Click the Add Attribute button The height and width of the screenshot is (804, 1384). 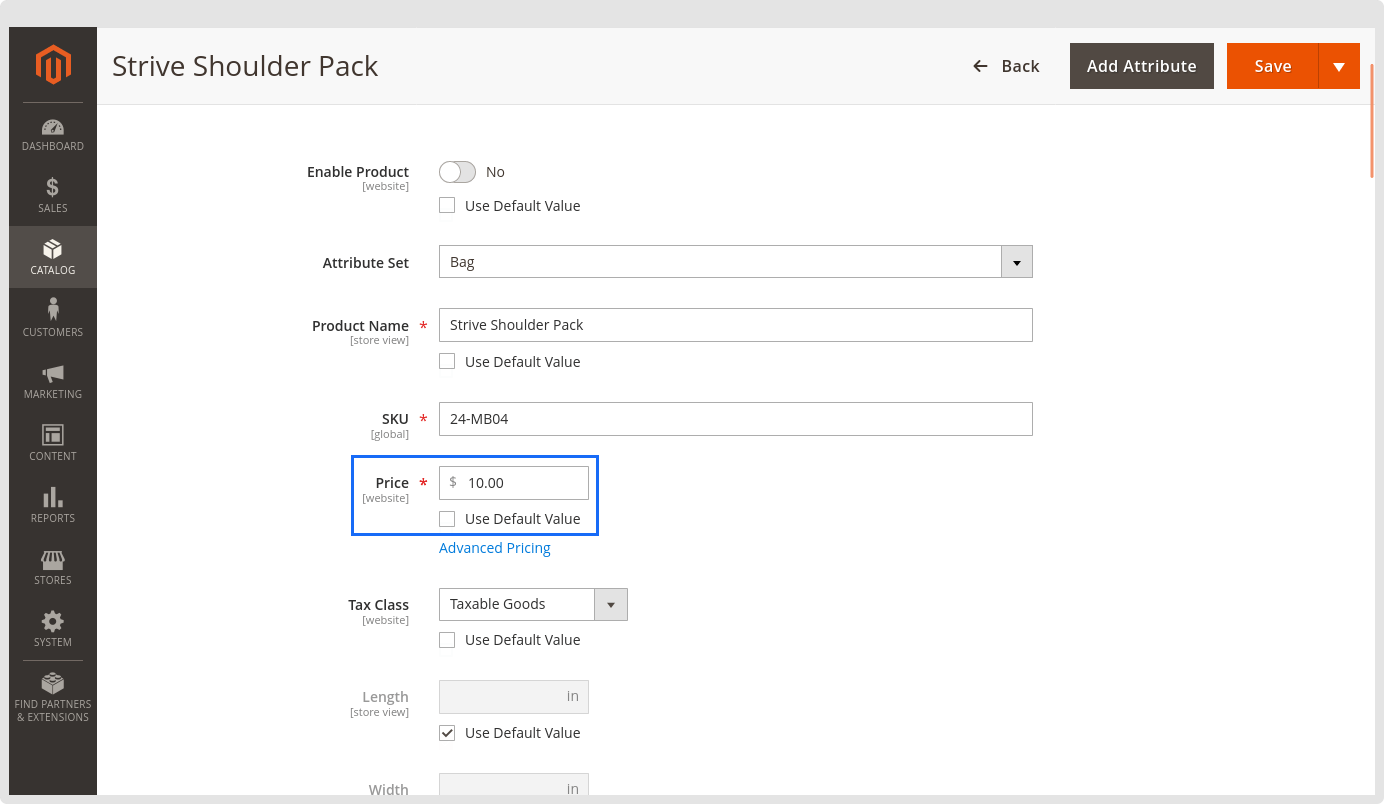[x=1141, y=66]
